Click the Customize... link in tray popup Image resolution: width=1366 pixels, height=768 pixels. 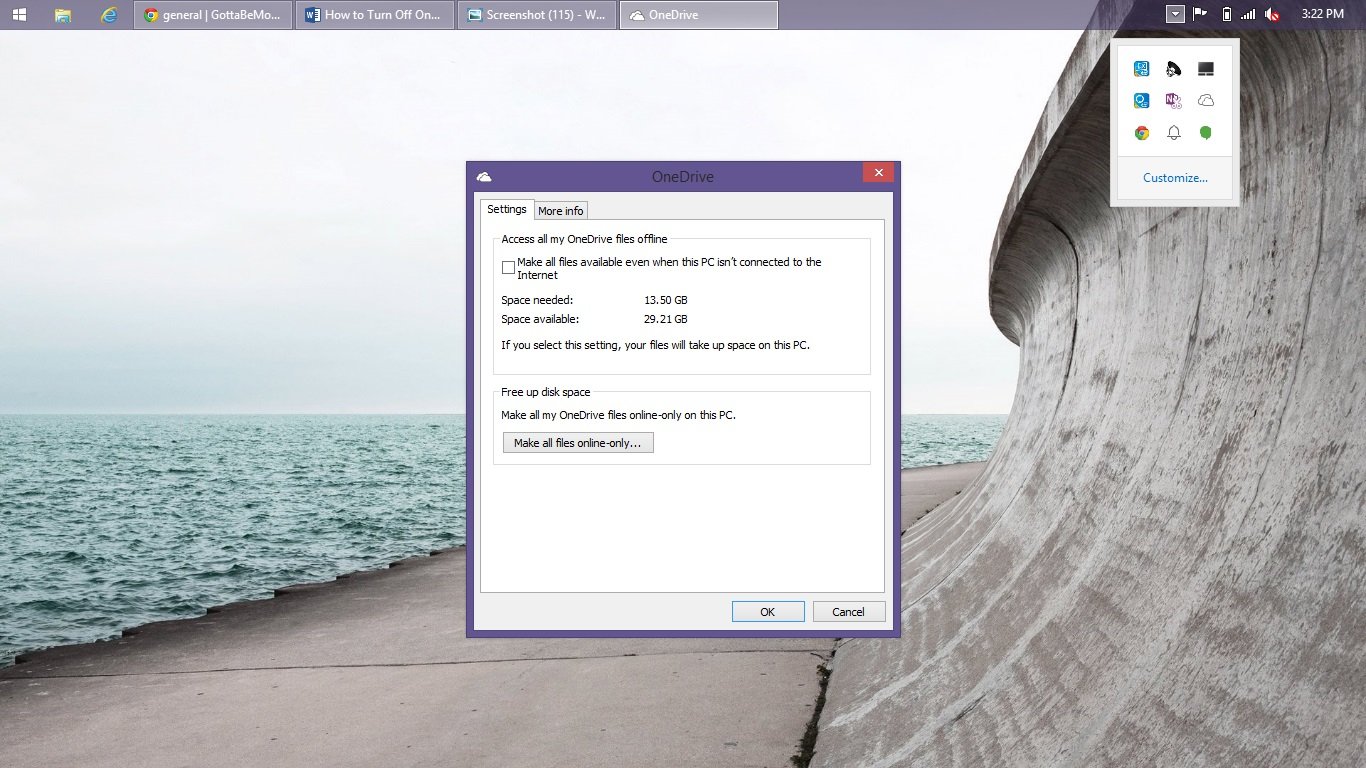click(x=1175, y=178)
